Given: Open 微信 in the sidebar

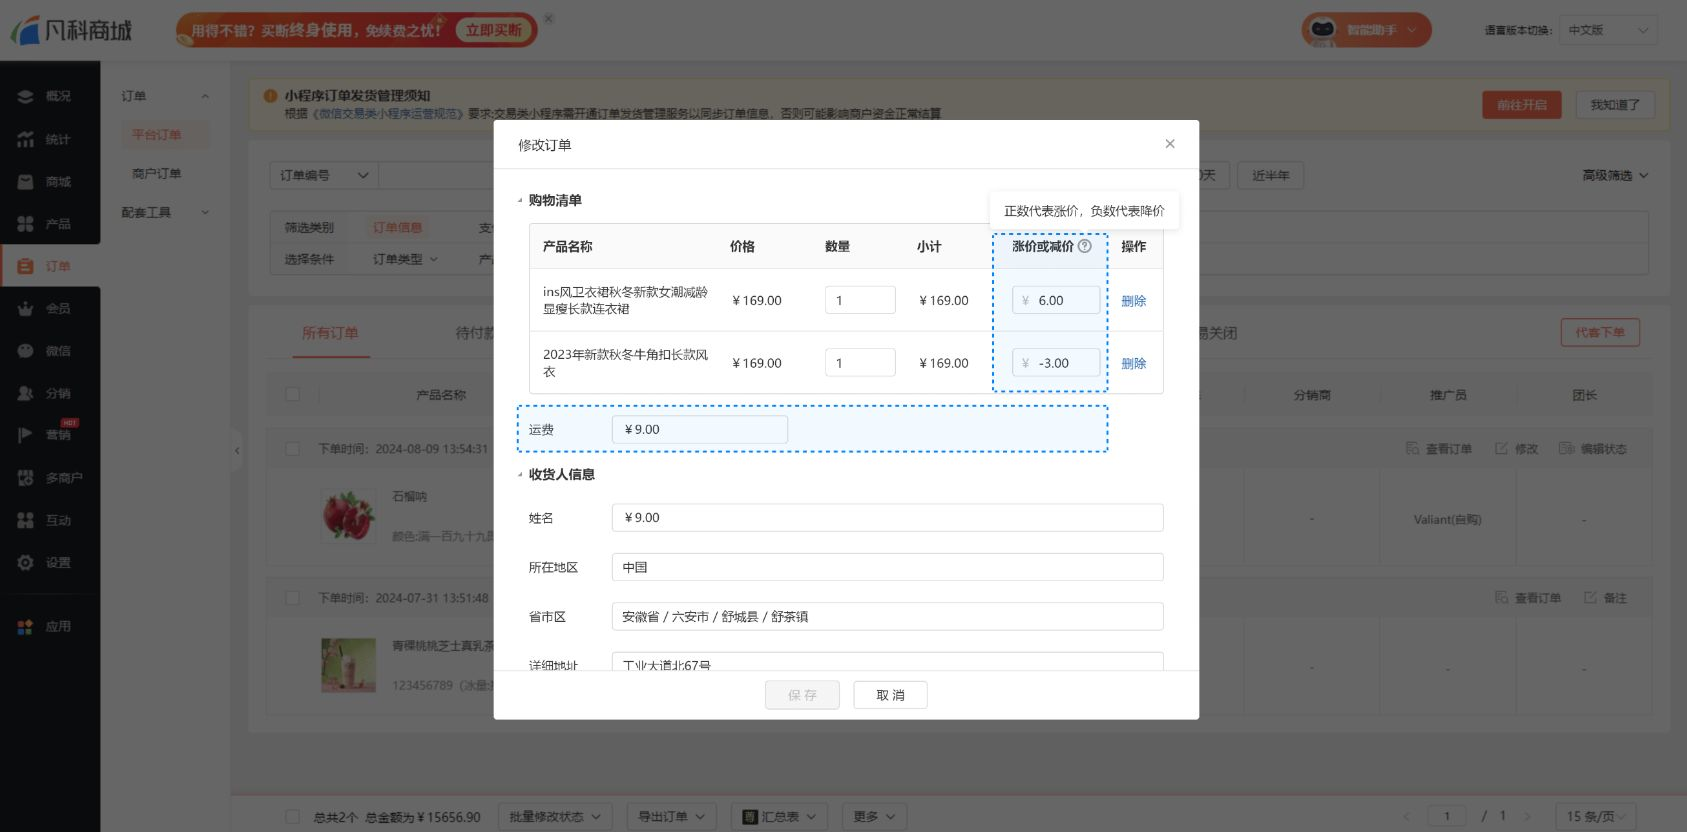Looking at the screenshot, I should (50, 351).
